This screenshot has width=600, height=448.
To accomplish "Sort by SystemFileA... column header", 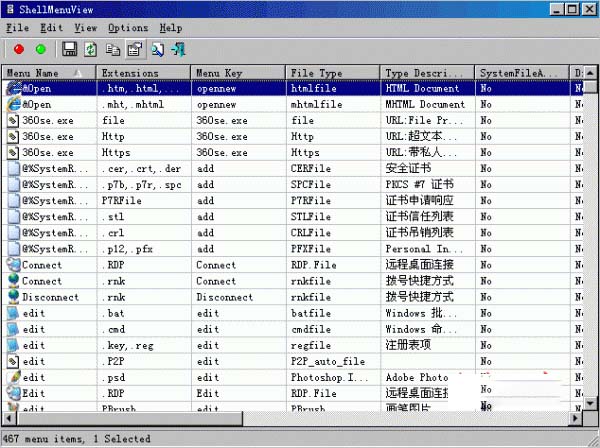I will (x=522, y=73).
